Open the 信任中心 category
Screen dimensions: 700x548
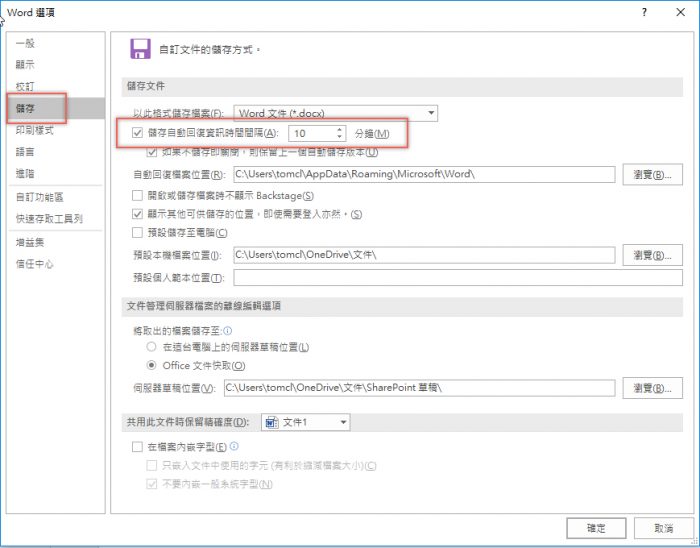click(x=35, y=264)
